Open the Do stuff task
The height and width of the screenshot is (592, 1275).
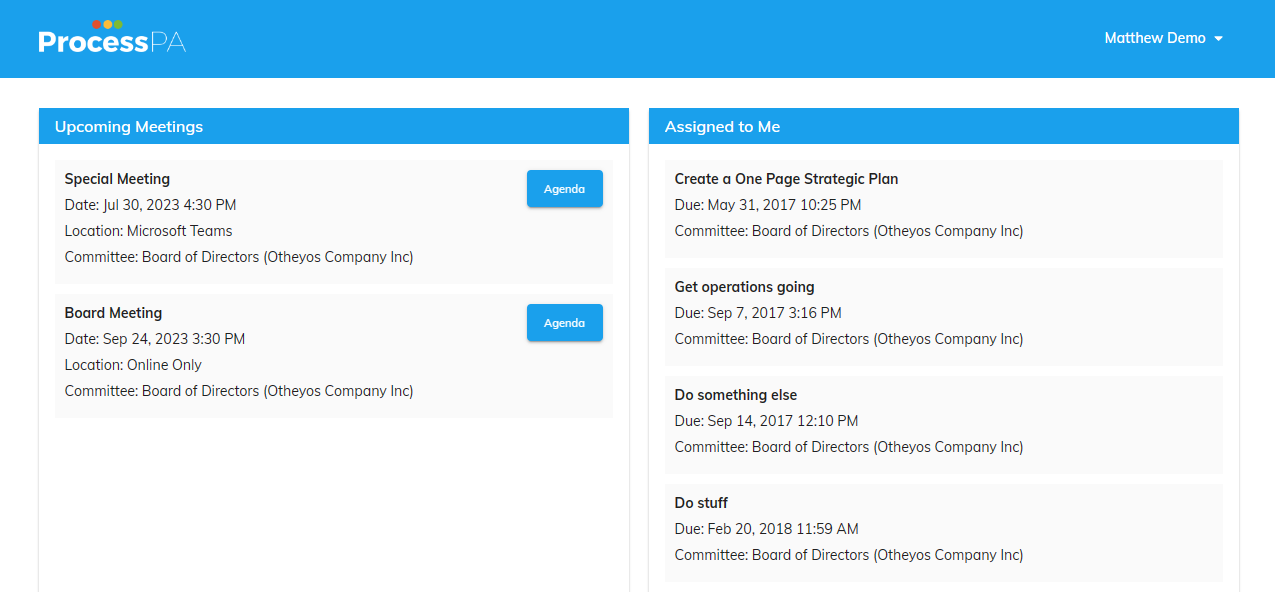pyautogui.click(x=701, y=503)
